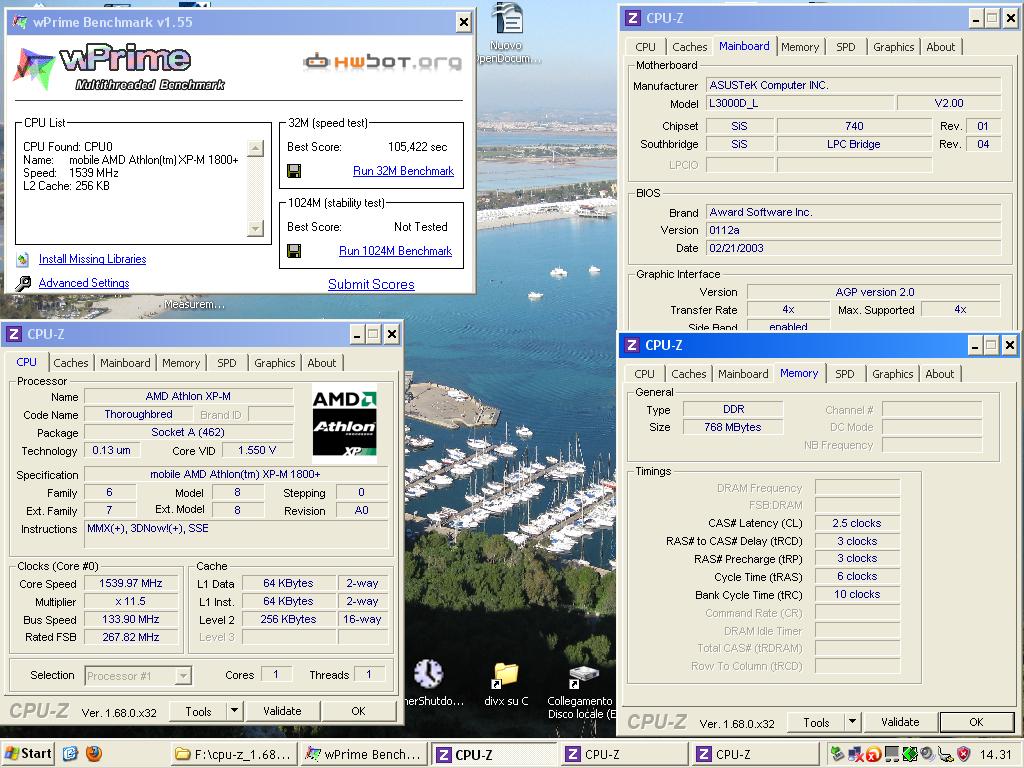Click '02/21/2003' BIOS Date field

click(x=854, y=248)
